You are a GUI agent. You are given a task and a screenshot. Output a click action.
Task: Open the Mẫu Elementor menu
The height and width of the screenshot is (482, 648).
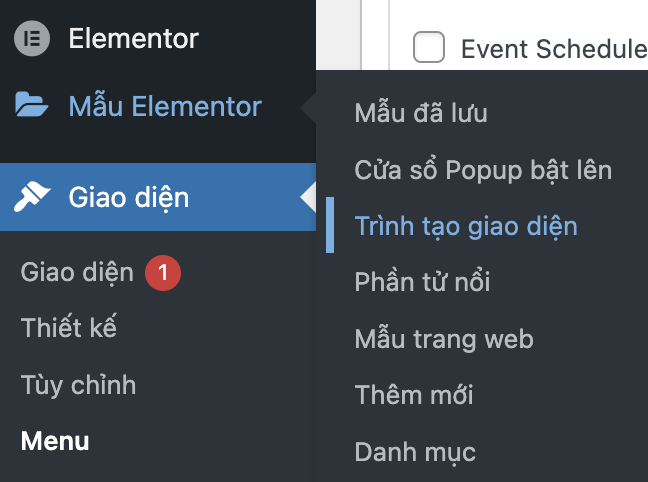tap(165, 105)
